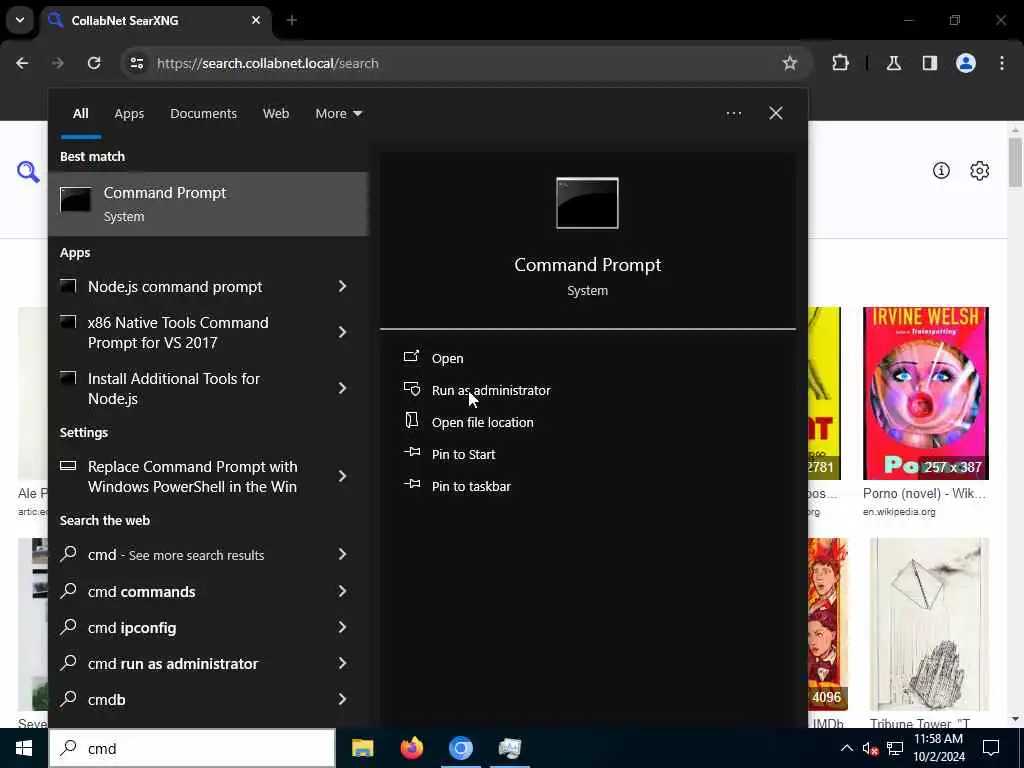Open Firefox from the taskbar
1024x768 pixels.
(411, 748)
